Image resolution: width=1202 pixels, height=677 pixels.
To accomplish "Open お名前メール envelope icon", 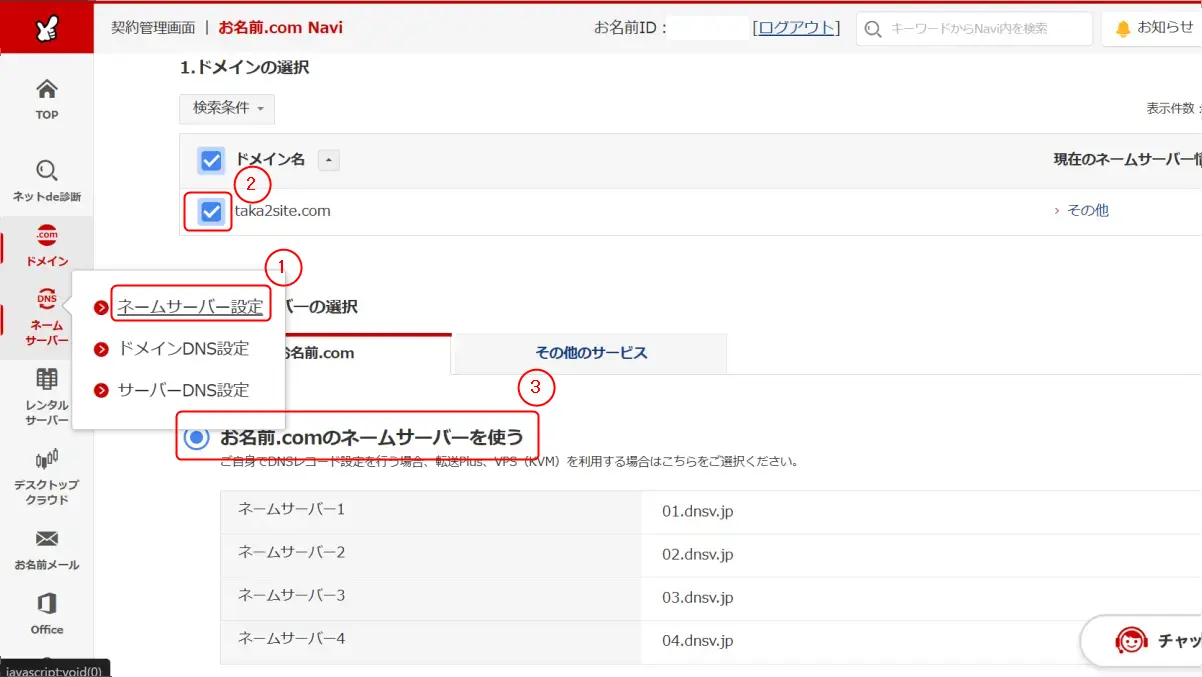I will pos(47,539).
